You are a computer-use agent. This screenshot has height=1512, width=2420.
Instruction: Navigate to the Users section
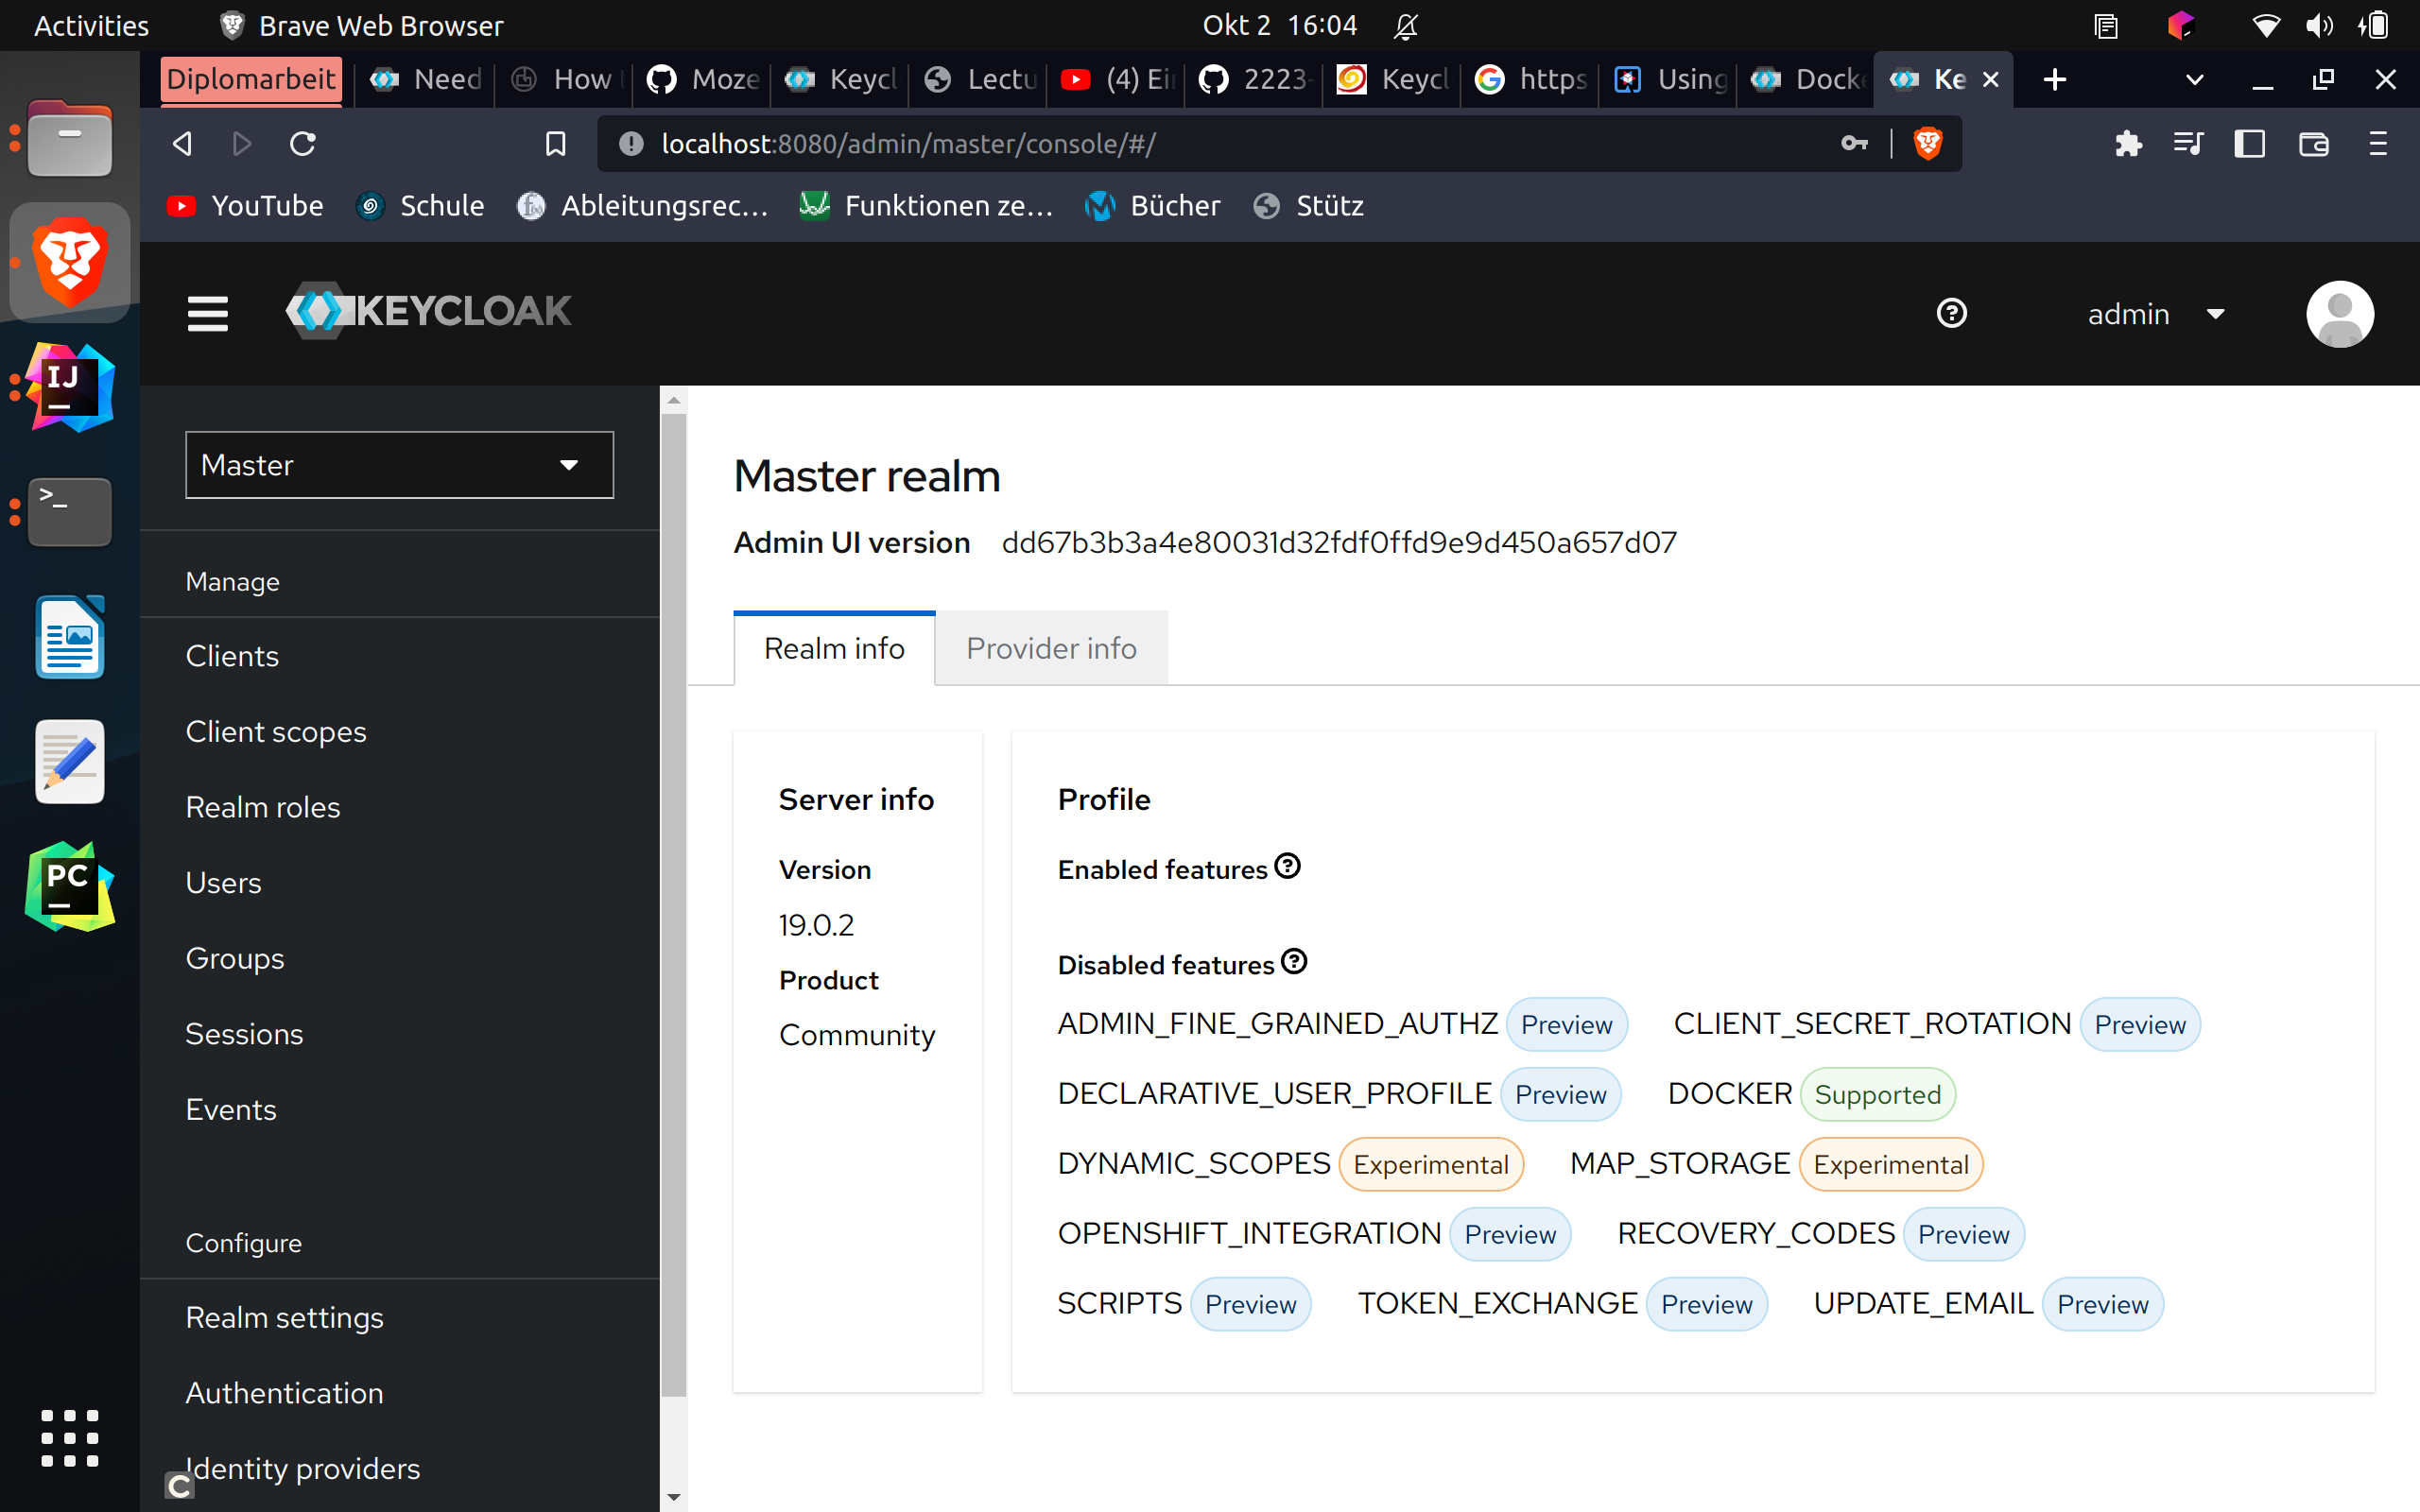click(223, 882)
